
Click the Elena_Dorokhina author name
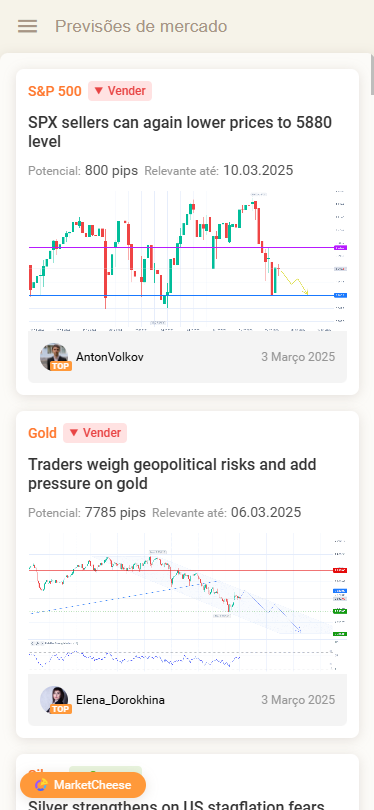pyautogui.click(x=121, y=700)
